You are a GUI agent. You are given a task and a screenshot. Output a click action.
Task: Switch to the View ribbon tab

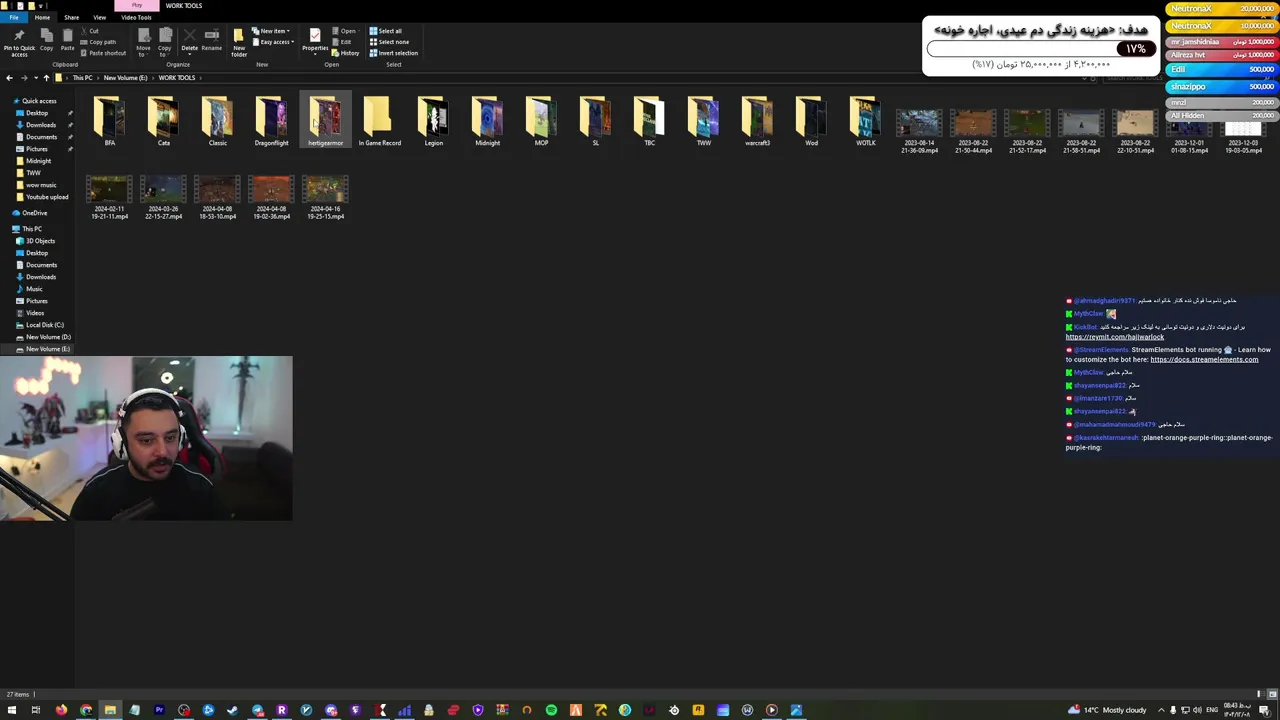coord(99,17)
